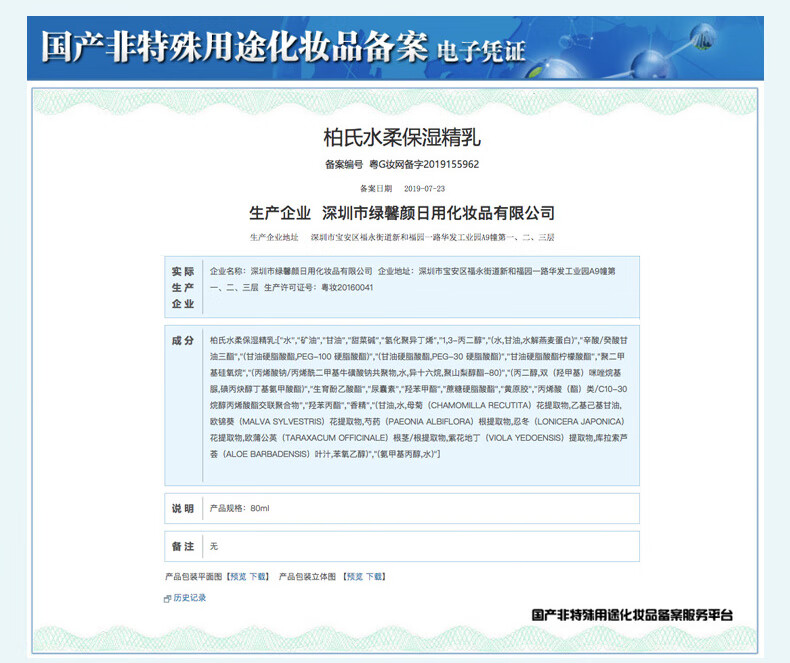Image resolution: width=790 pixels, height=663 pixels.
Task: Download the 产品包装平面图 file
Action: (259, 577)
